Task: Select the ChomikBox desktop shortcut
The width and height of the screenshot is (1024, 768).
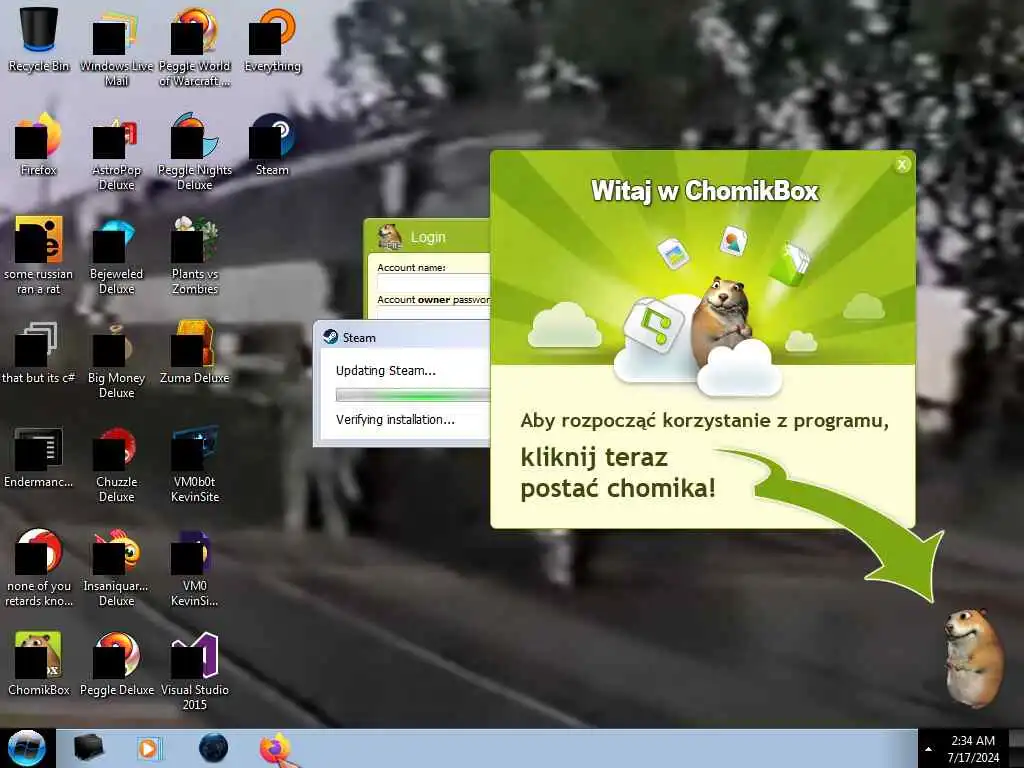Action: click(39, 664)
